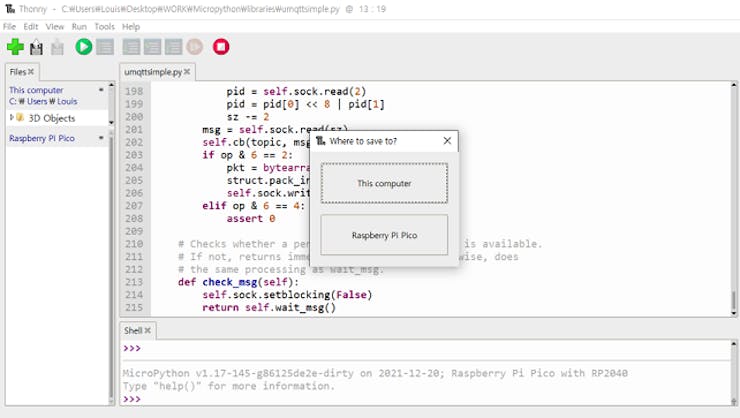Image resolution: width=740 pixels, height=418 pixels.
Task: Close the umqttsimple.py editor tab
Action: coord(187,72)
